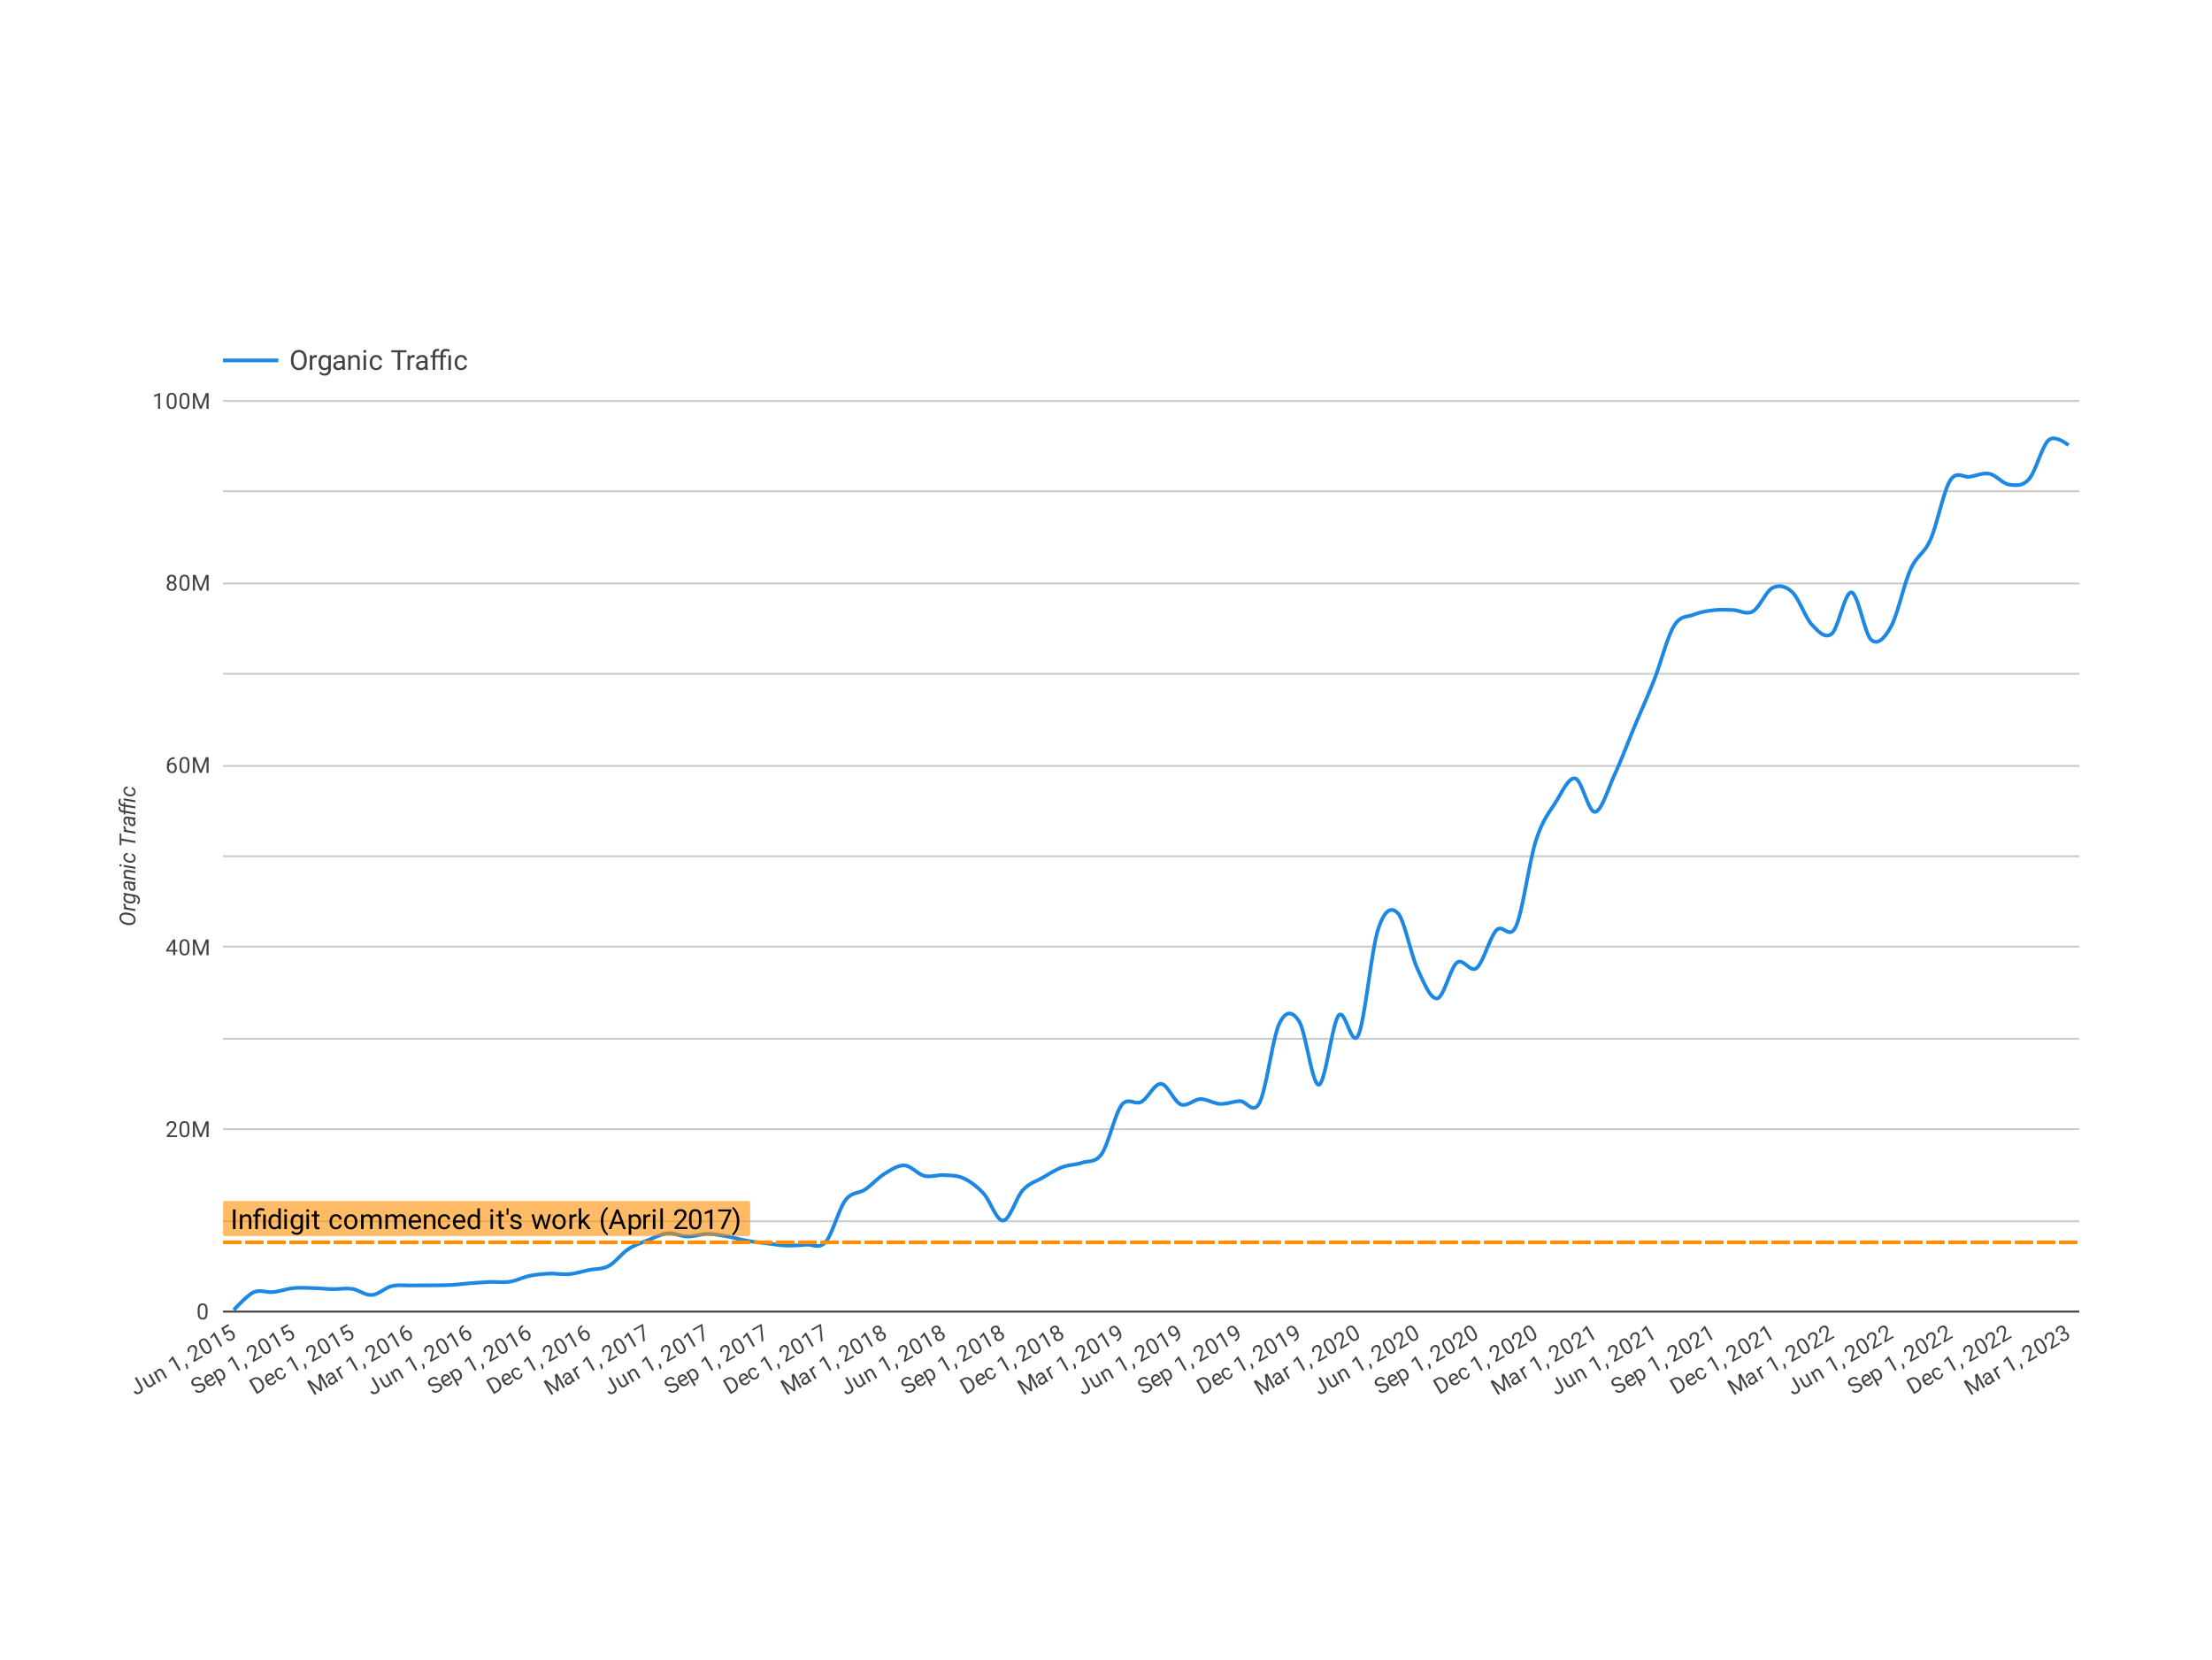Click the 80M y-axis label
This screenshot has width=2212, height=1660.
click(187, 584)
